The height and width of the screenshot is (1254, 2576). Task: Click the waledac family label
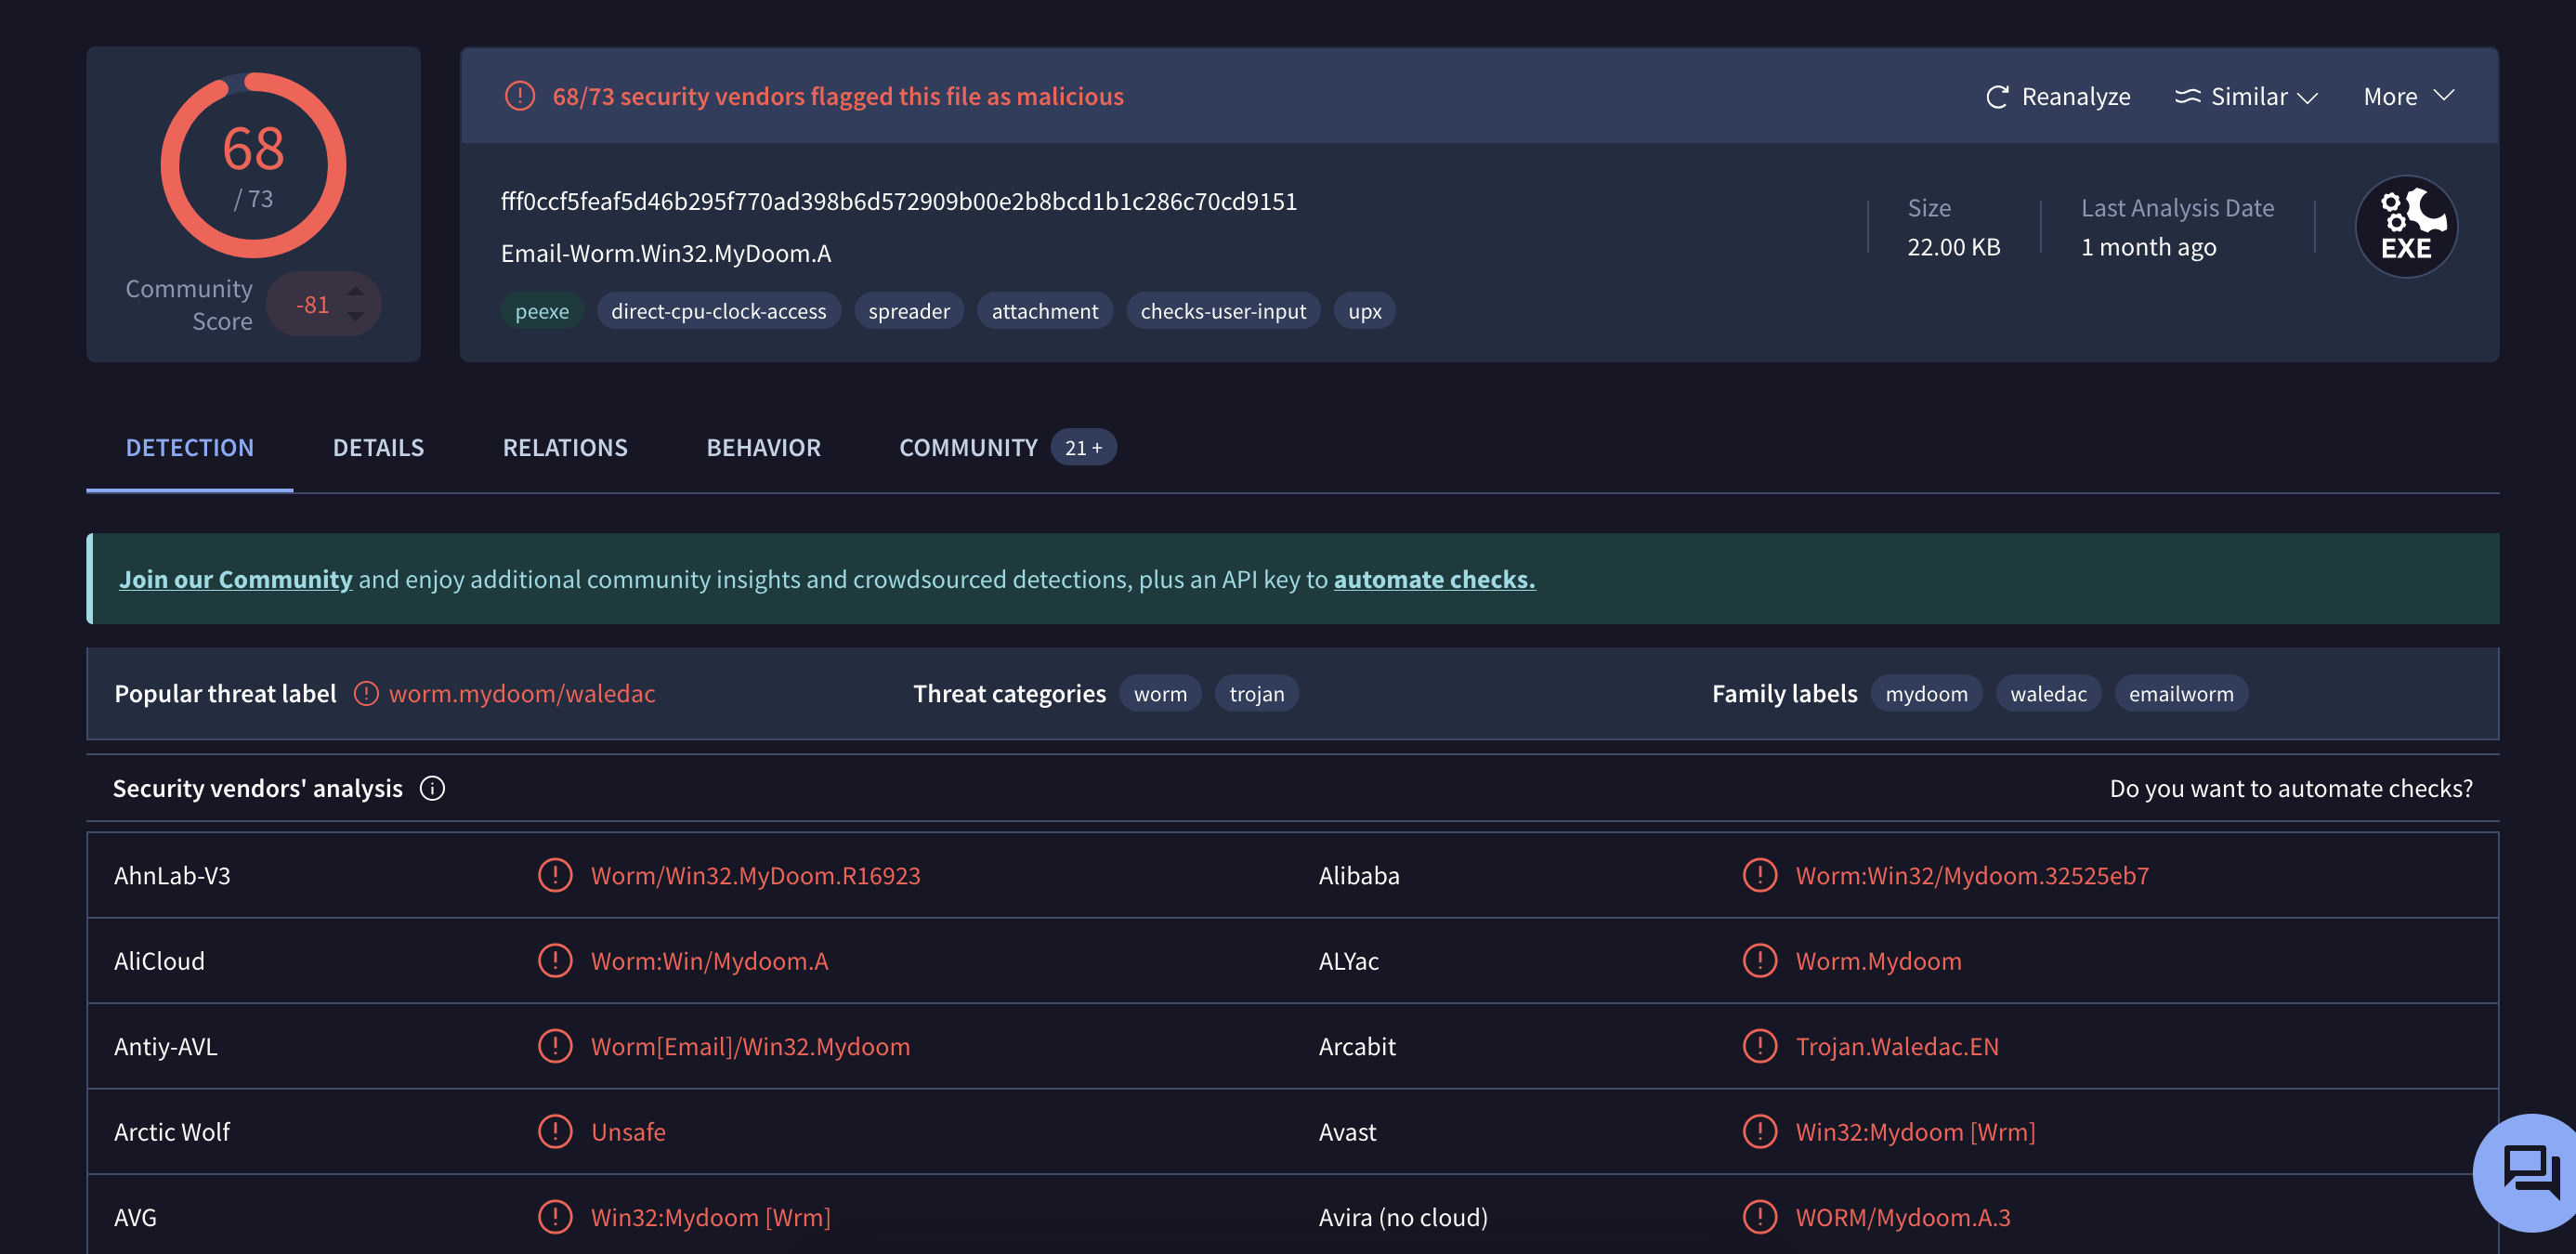(2048, 693)
